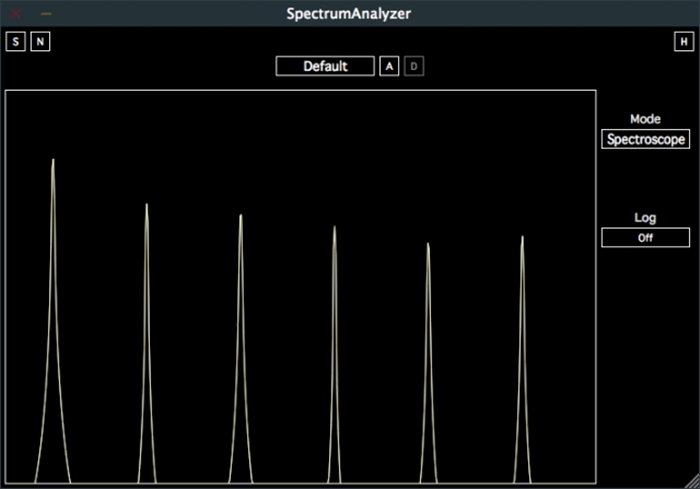Toggle the Log setting from Off

(x=645, y=238)
